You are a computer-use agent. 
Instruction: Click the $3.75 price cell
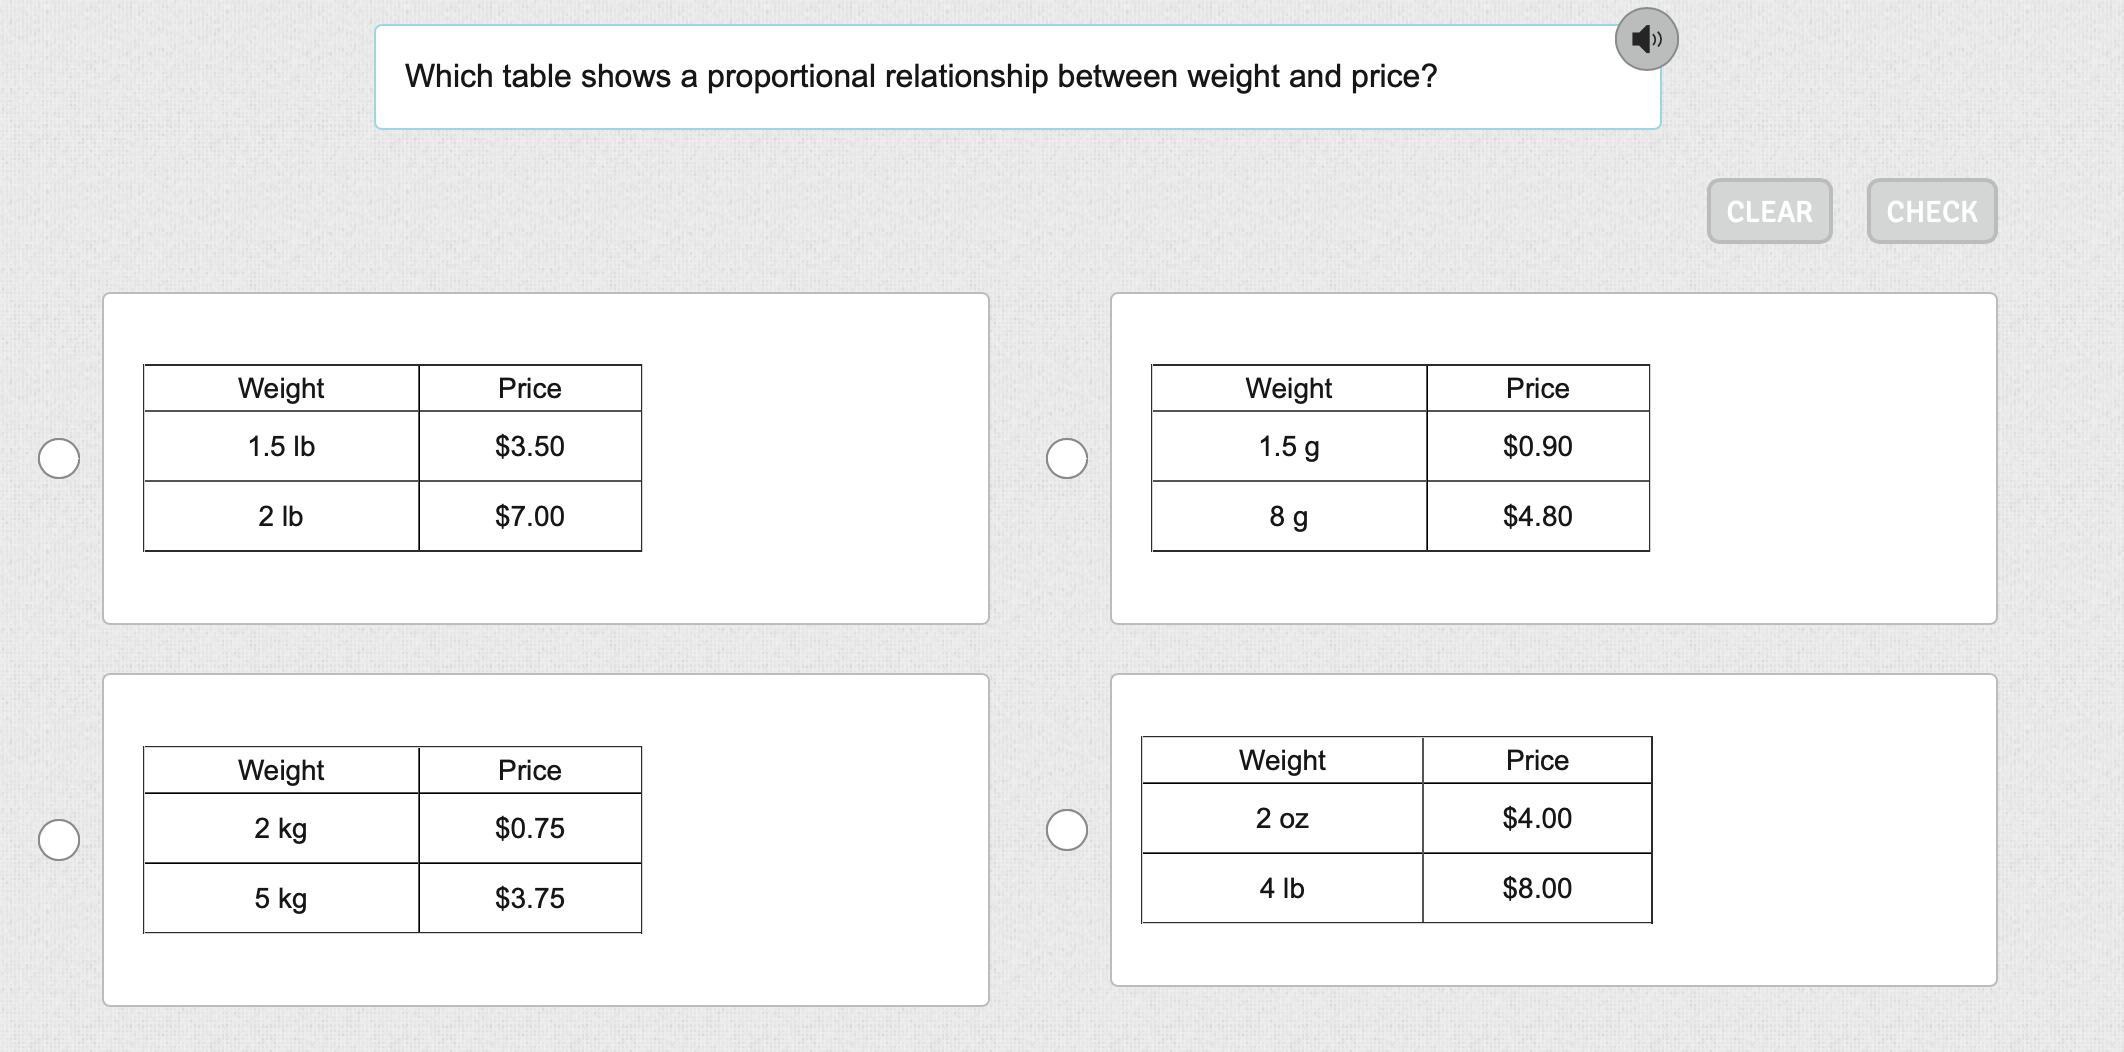[529, 898]
